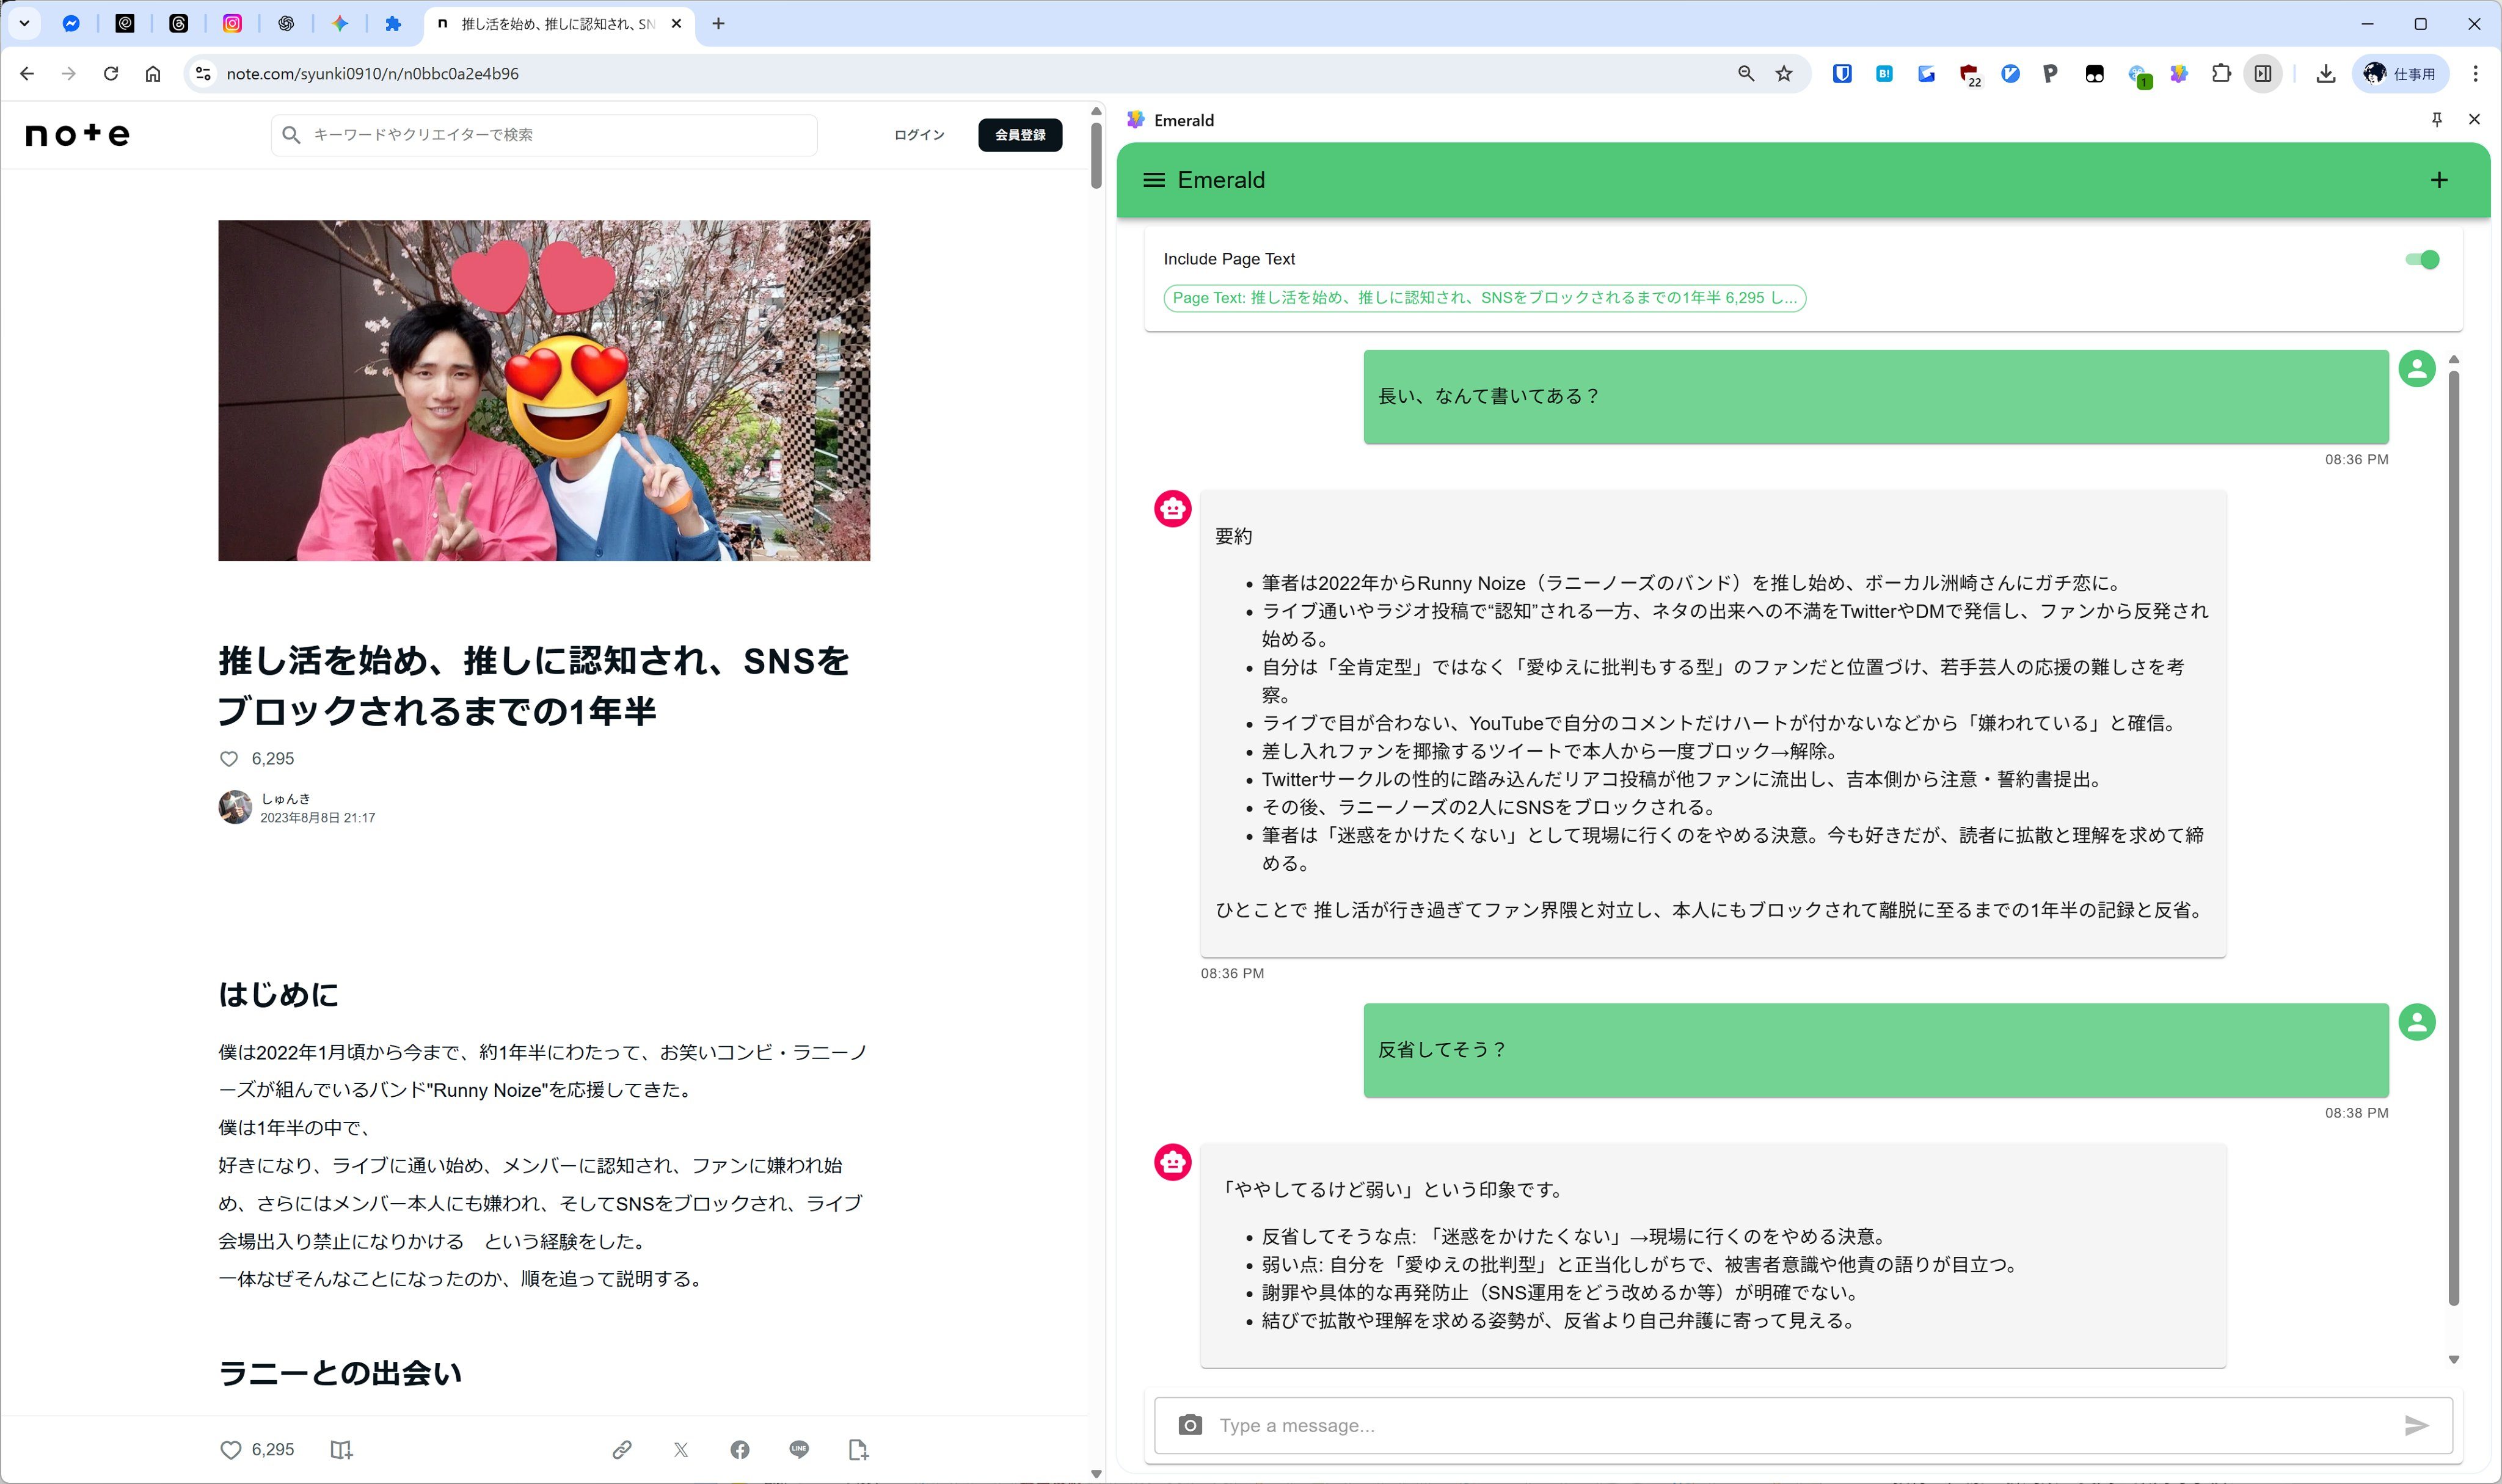Click the first message 長い、なんて書いてある？
Viewport: 2502px width, 1484px height.
1876,396
